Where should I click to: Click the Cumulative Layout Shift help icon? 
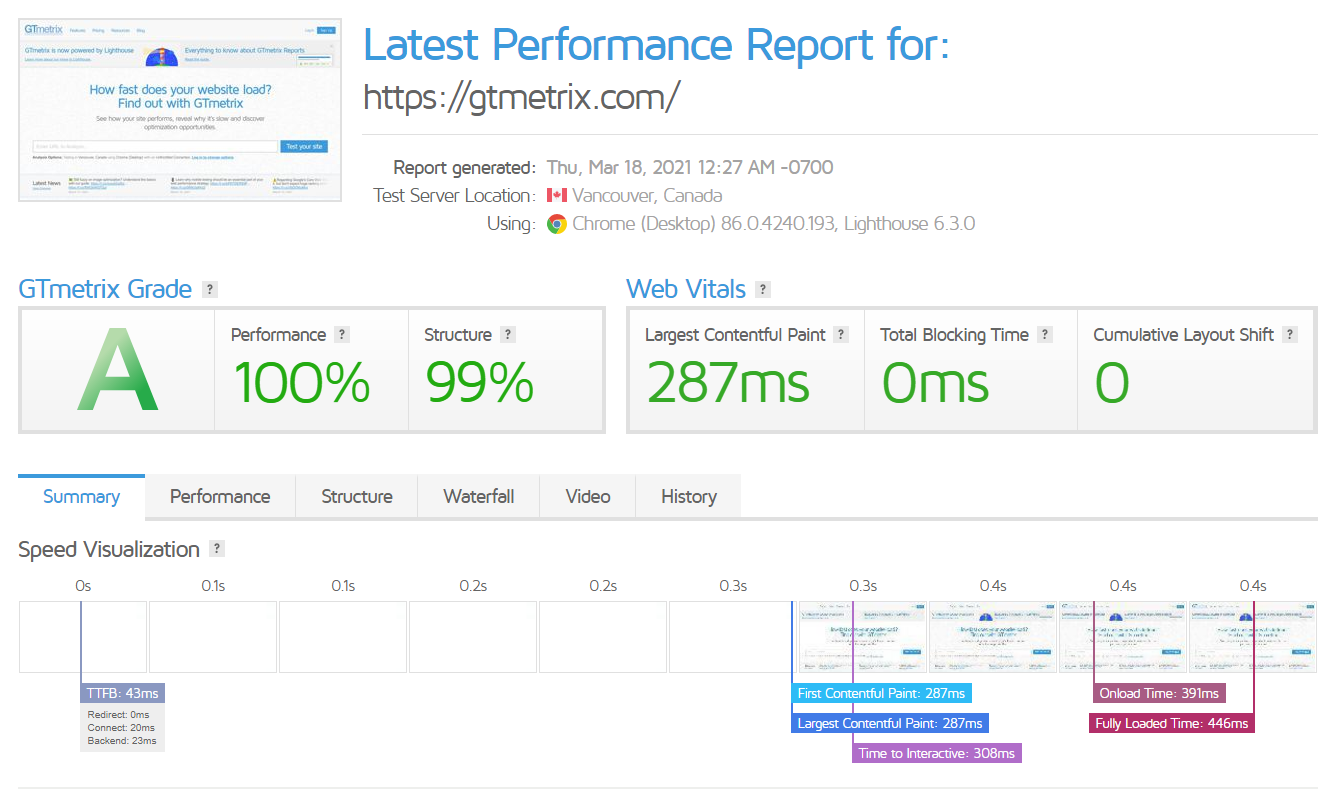pyautogui.click(x=1289, y=334)
